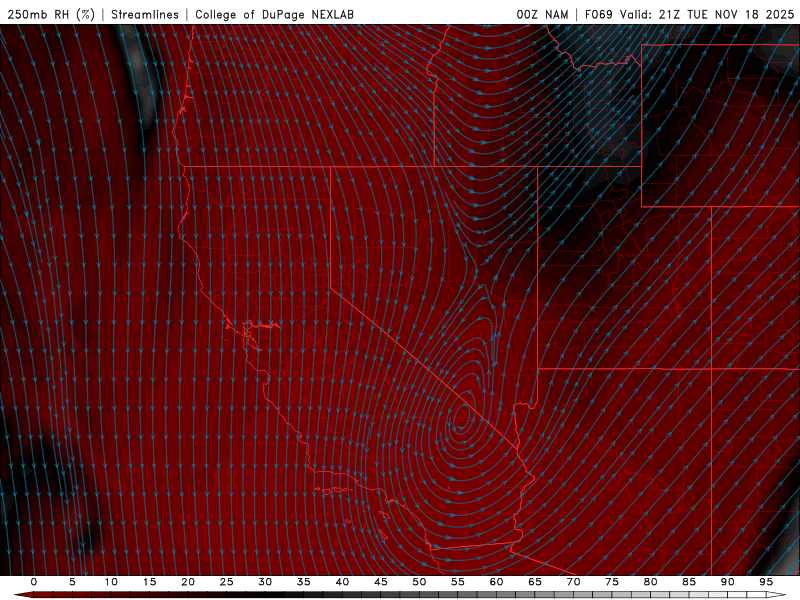Click the "Valid: 21Z TUE NOV 18 2025" text
Screen dimensions: 800x600
[x=707, y=14]
